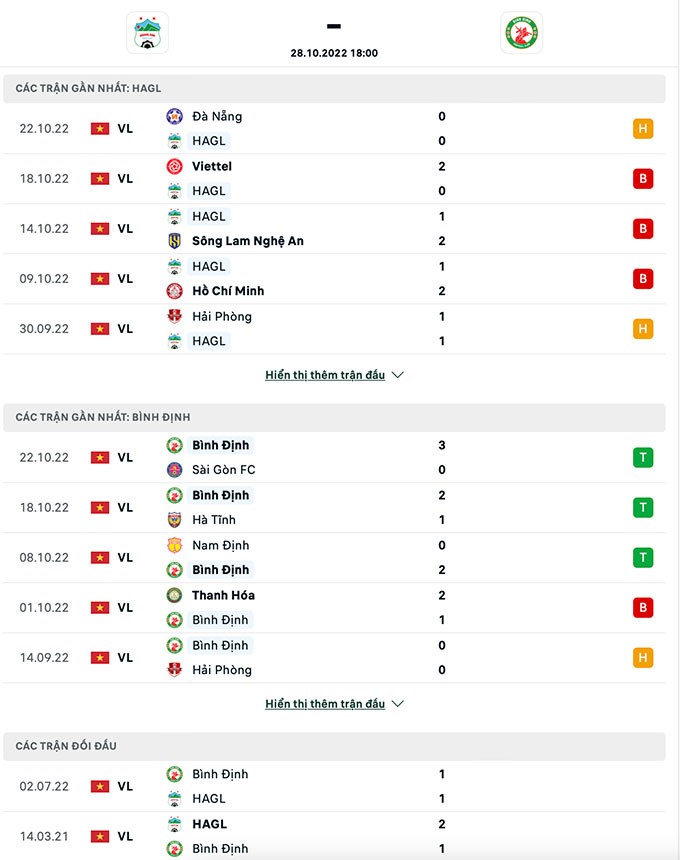
Task: Expand more Bình Định matches chevron
Action: (398, 704)
